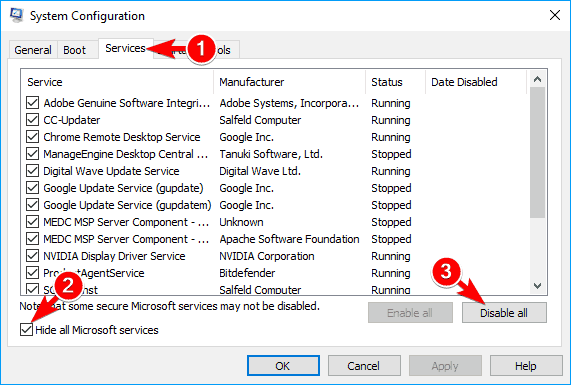
Task: Click the System Configuration title bar icon
Action: pyautogui.click(x=16, y=15)
